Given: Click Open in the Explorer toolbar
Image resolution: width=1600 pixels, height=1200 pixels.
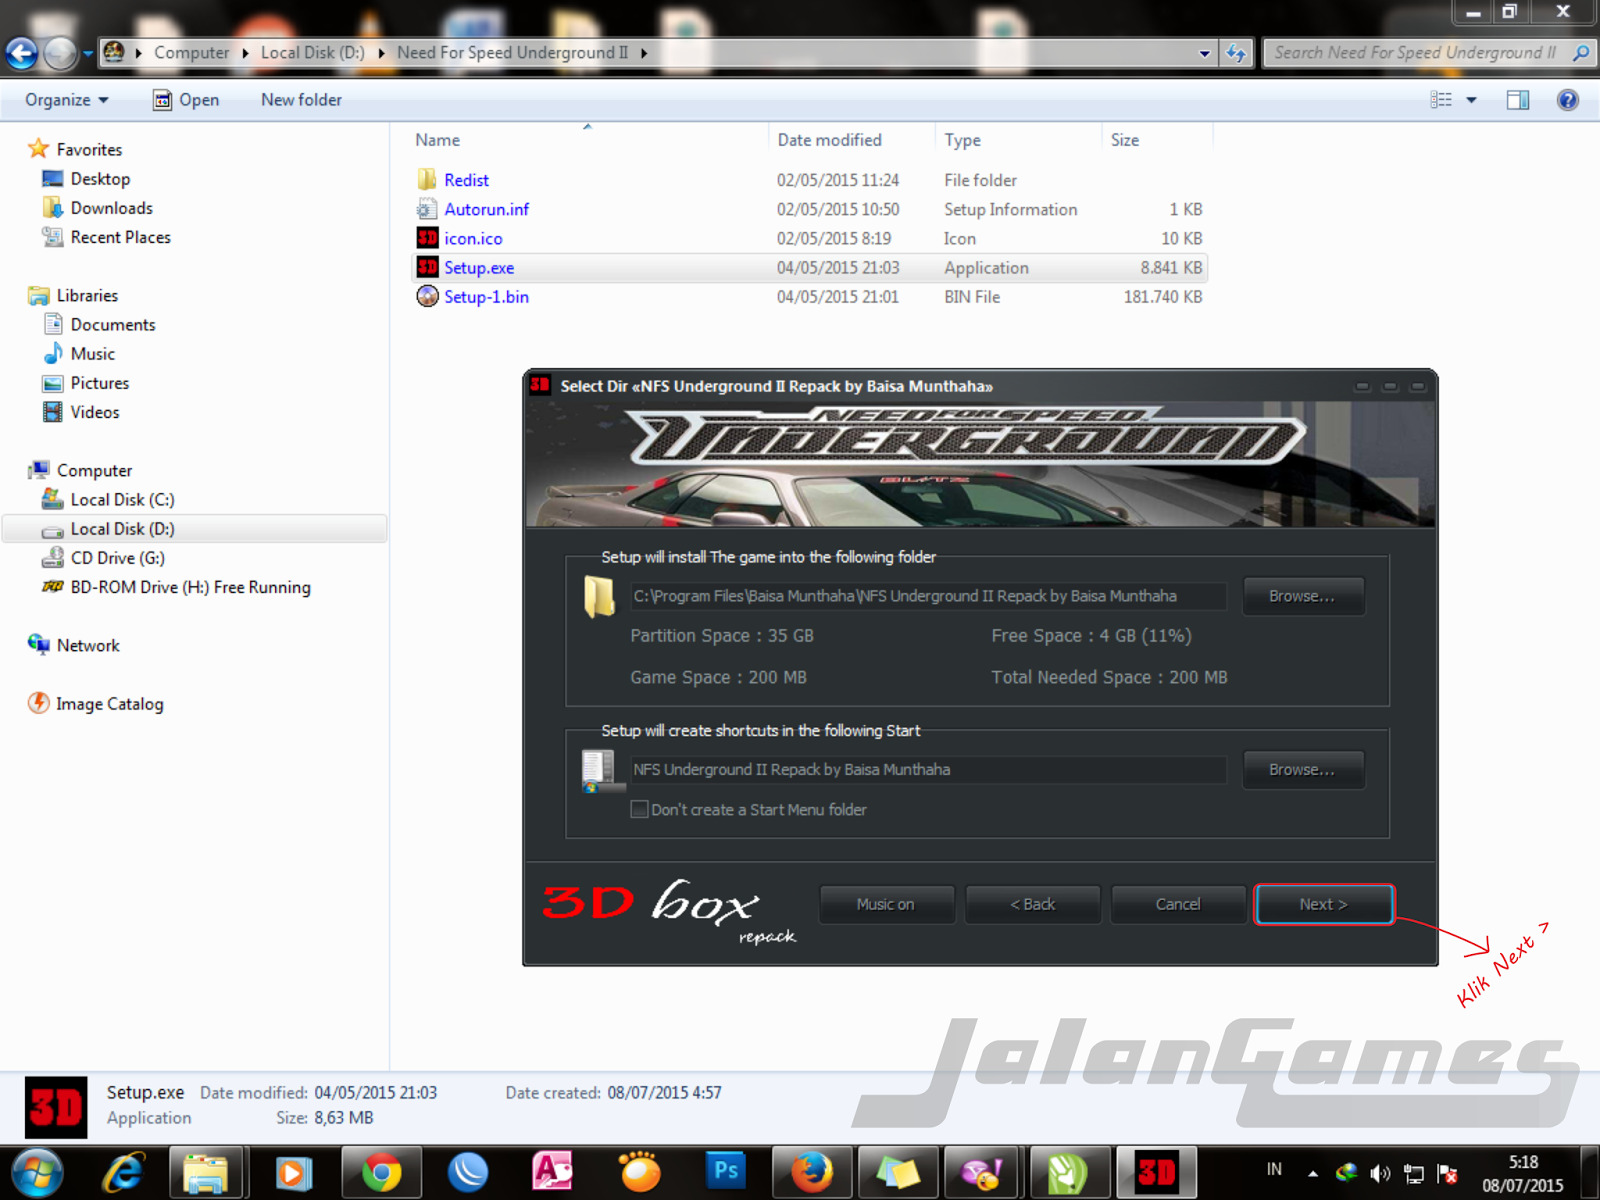Looking at the screenshot, I should click(186, 100).
